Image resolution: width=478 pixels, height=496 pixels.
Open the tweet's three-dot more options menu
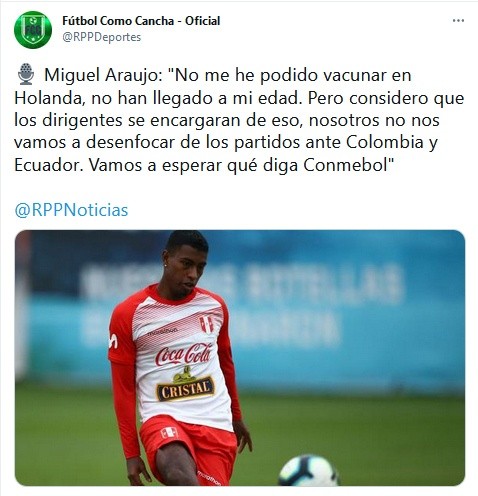click(458, 21)
